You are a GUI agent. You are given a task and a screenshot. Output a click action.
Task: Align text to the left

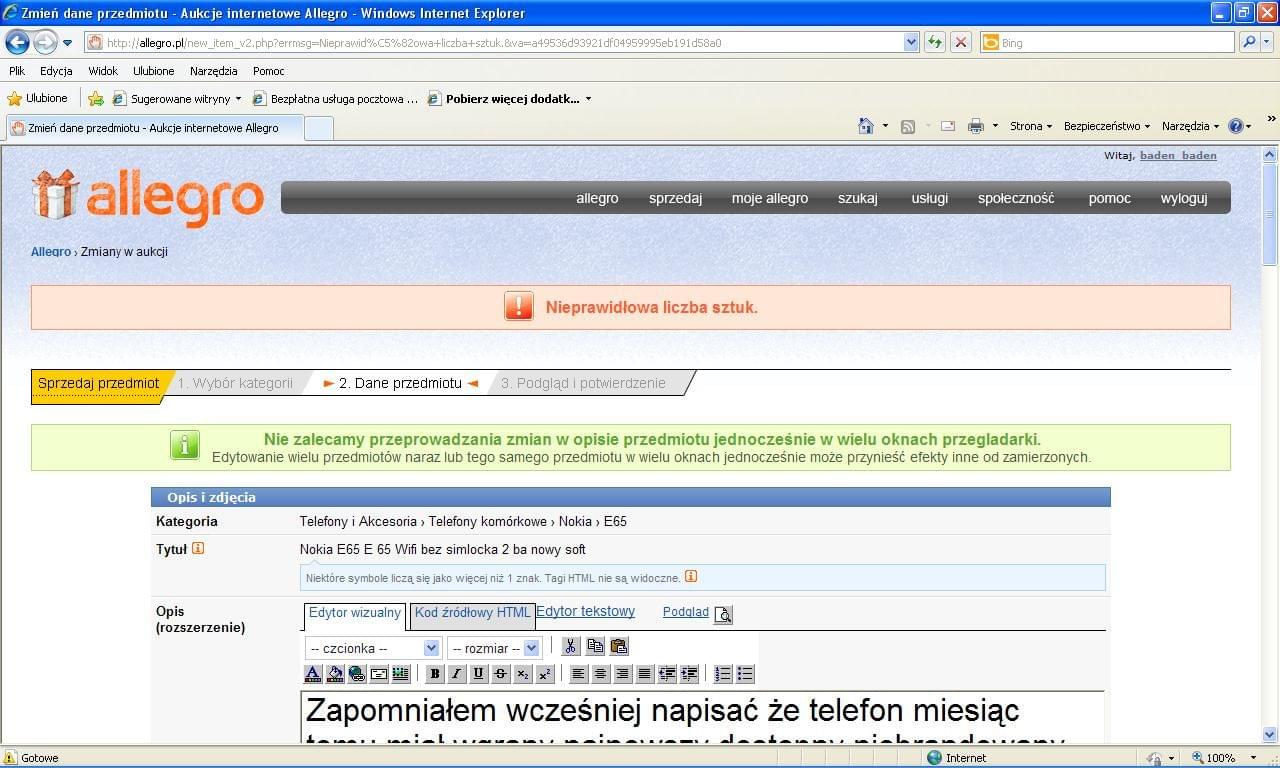(x=578, y=674)
